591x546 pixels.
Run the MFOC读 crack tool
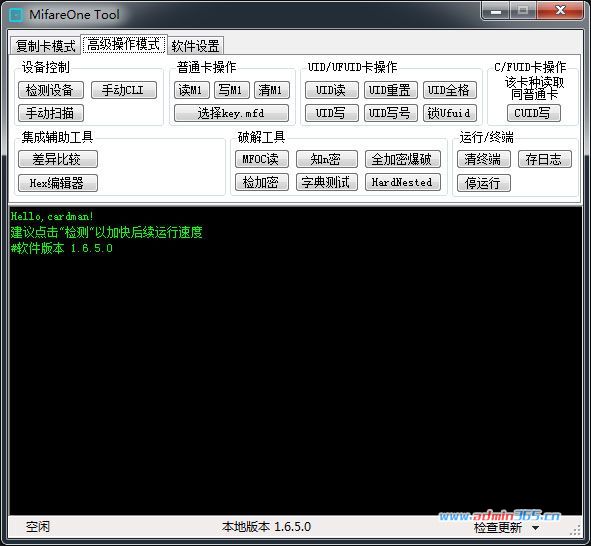262,159
